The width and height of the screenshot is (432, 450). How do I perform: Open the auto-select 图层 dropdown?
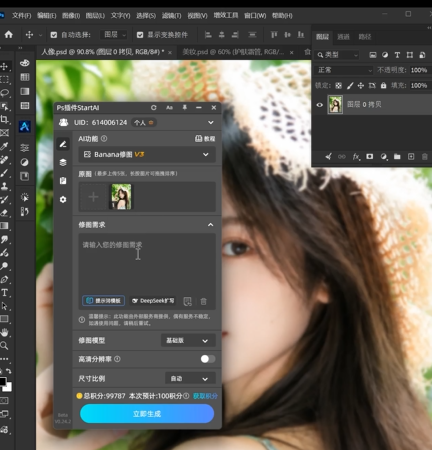(113, 35)
